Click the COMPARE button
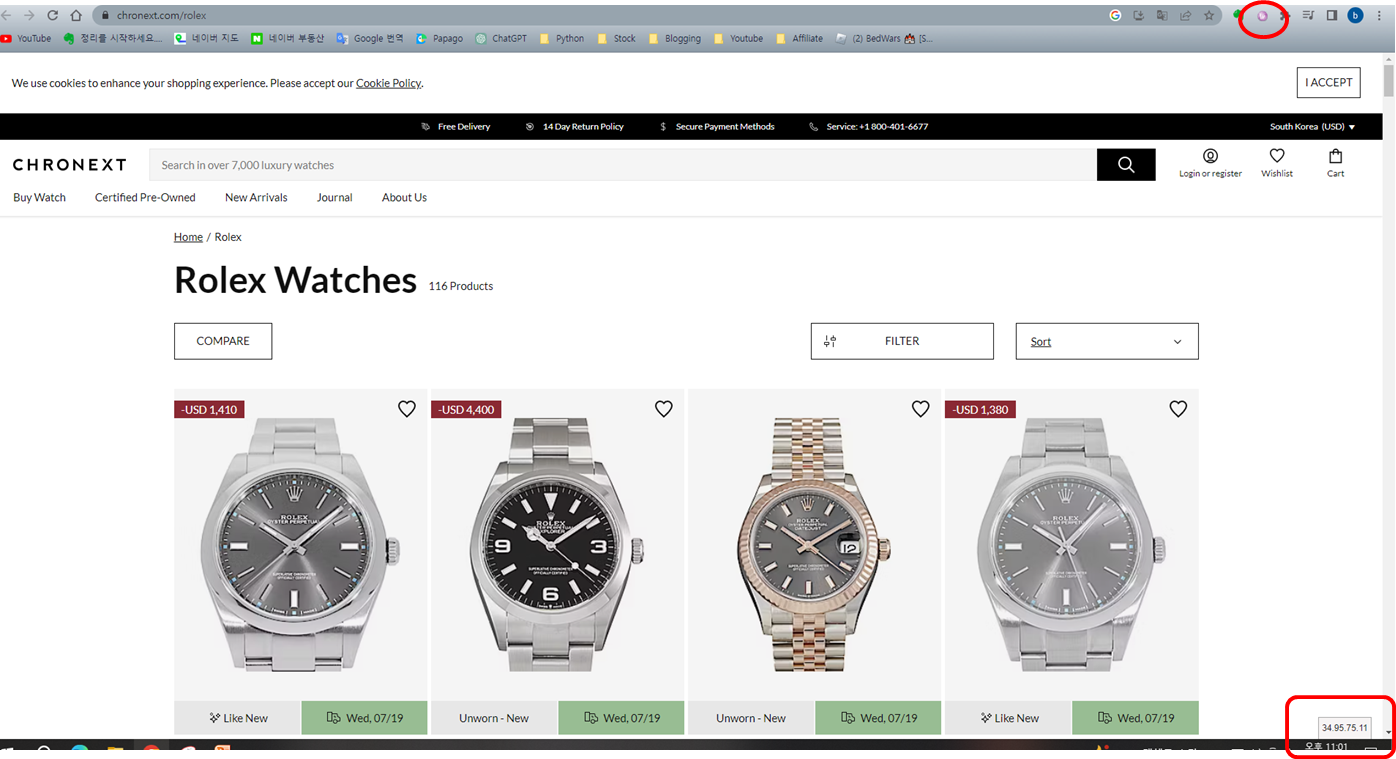 223,341
